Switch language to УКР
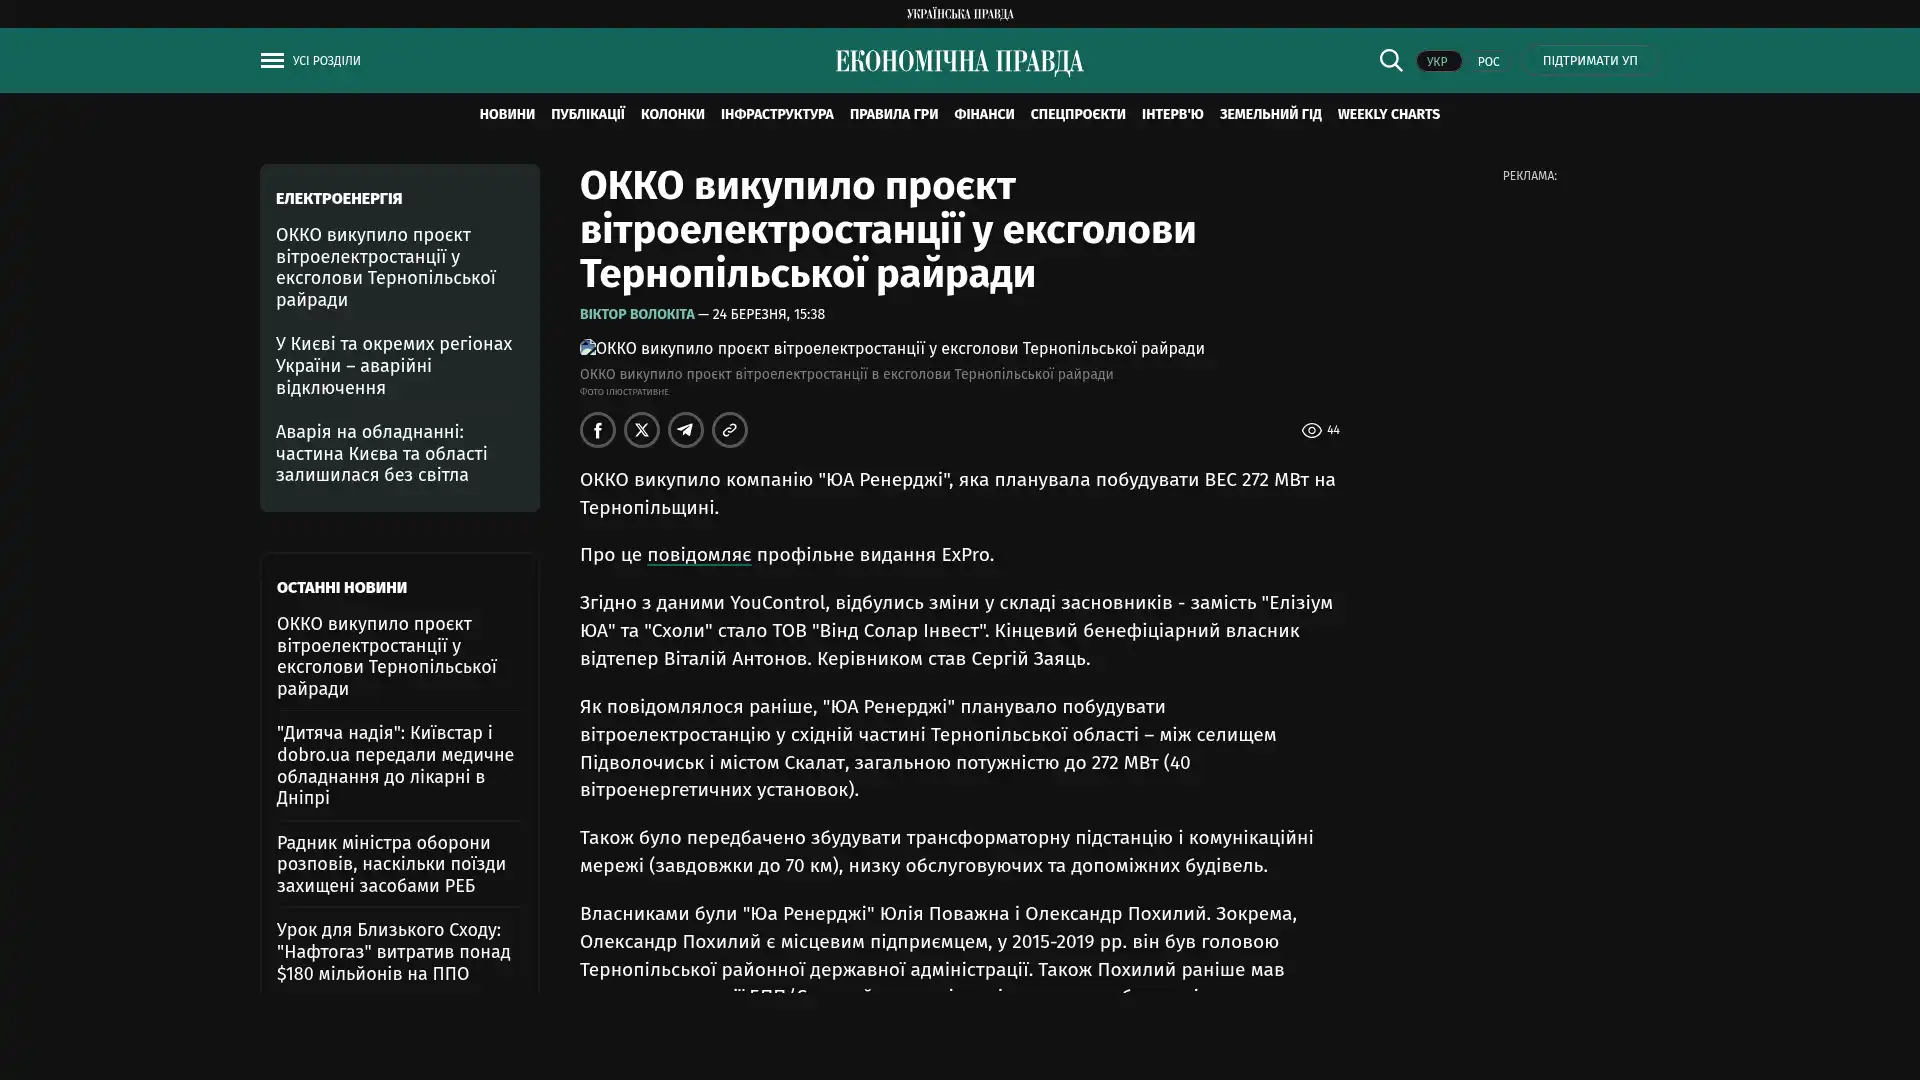This screenshot has height=1080, width=1920. [x=1438, y=61]
